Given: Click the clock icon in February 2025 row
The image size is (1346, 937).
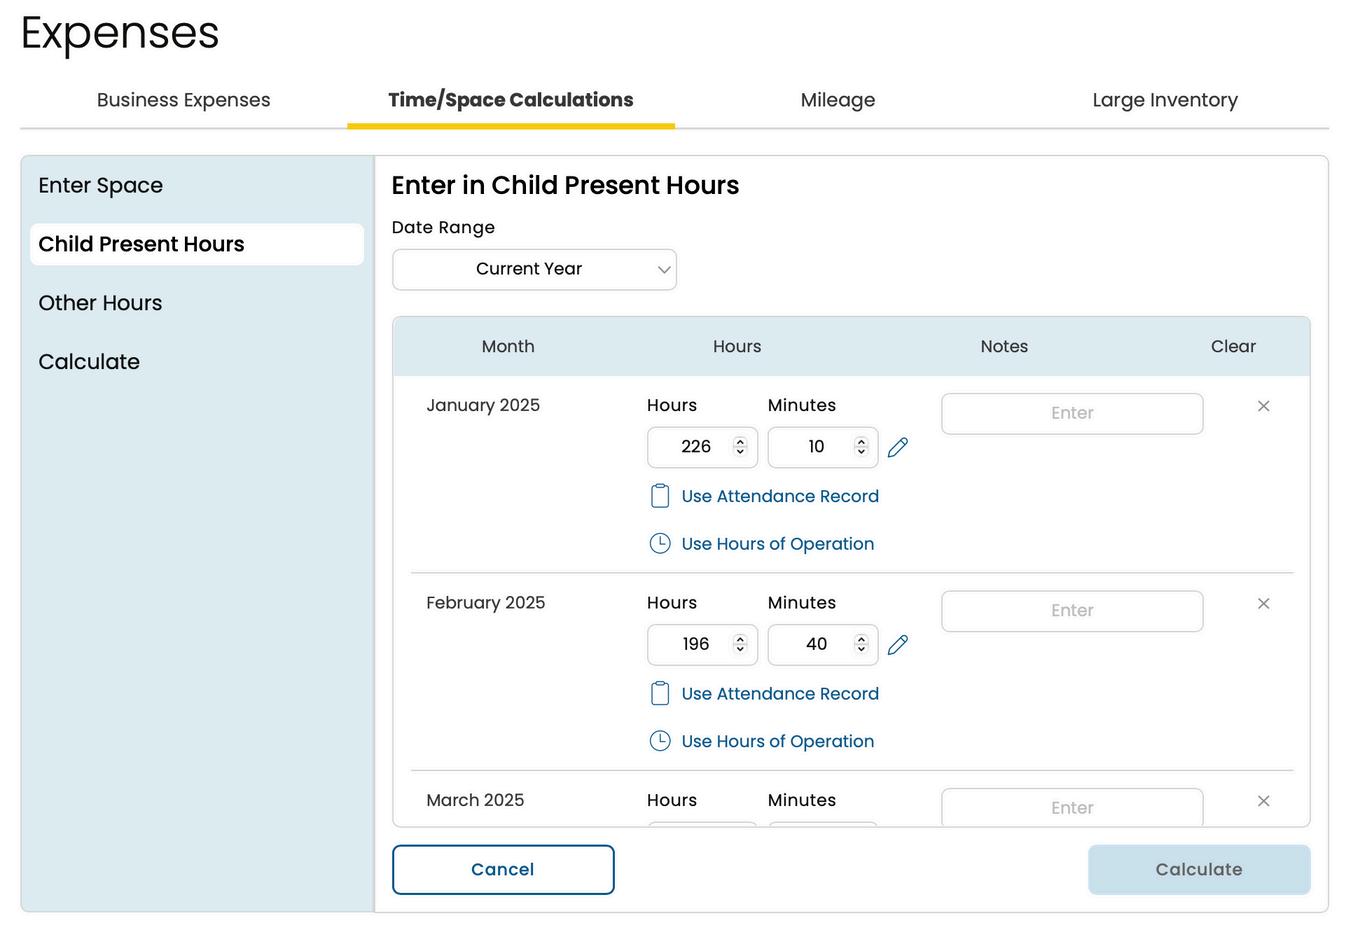Looking at the screenshot, I should [x=660, y=741].
